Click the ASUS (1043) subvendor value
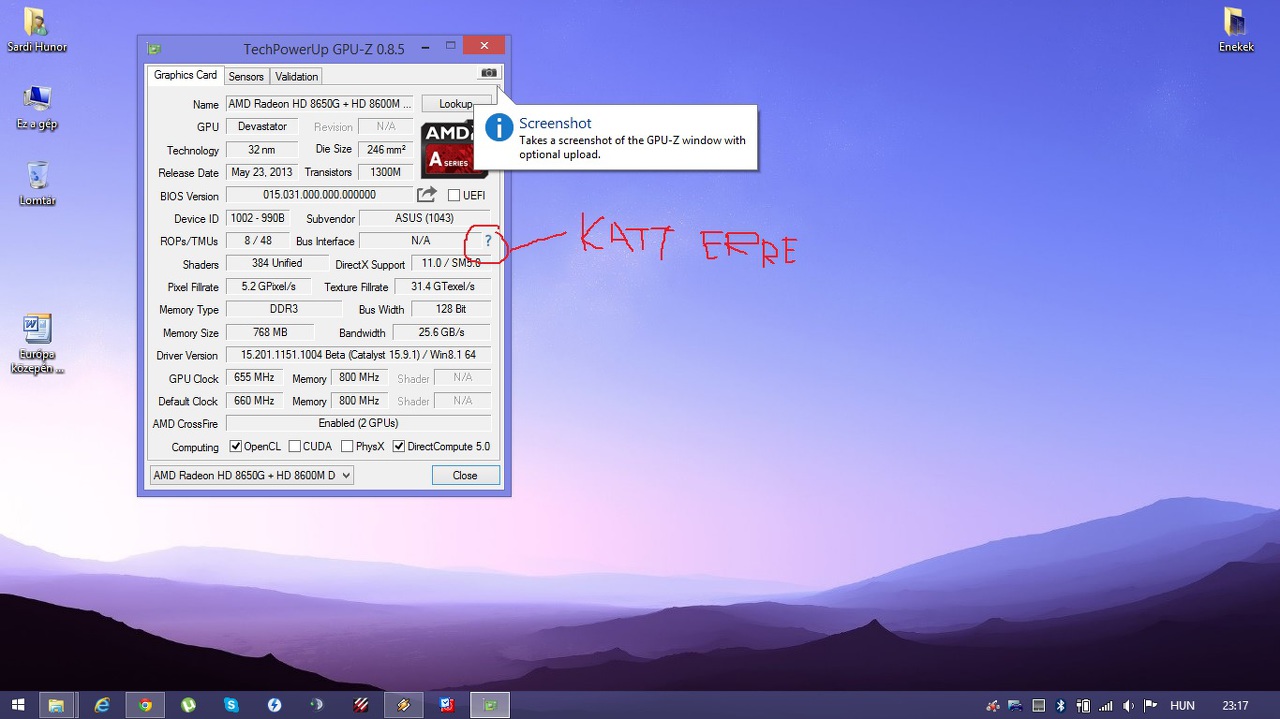 pyautogui.click(x=425, y=218)
